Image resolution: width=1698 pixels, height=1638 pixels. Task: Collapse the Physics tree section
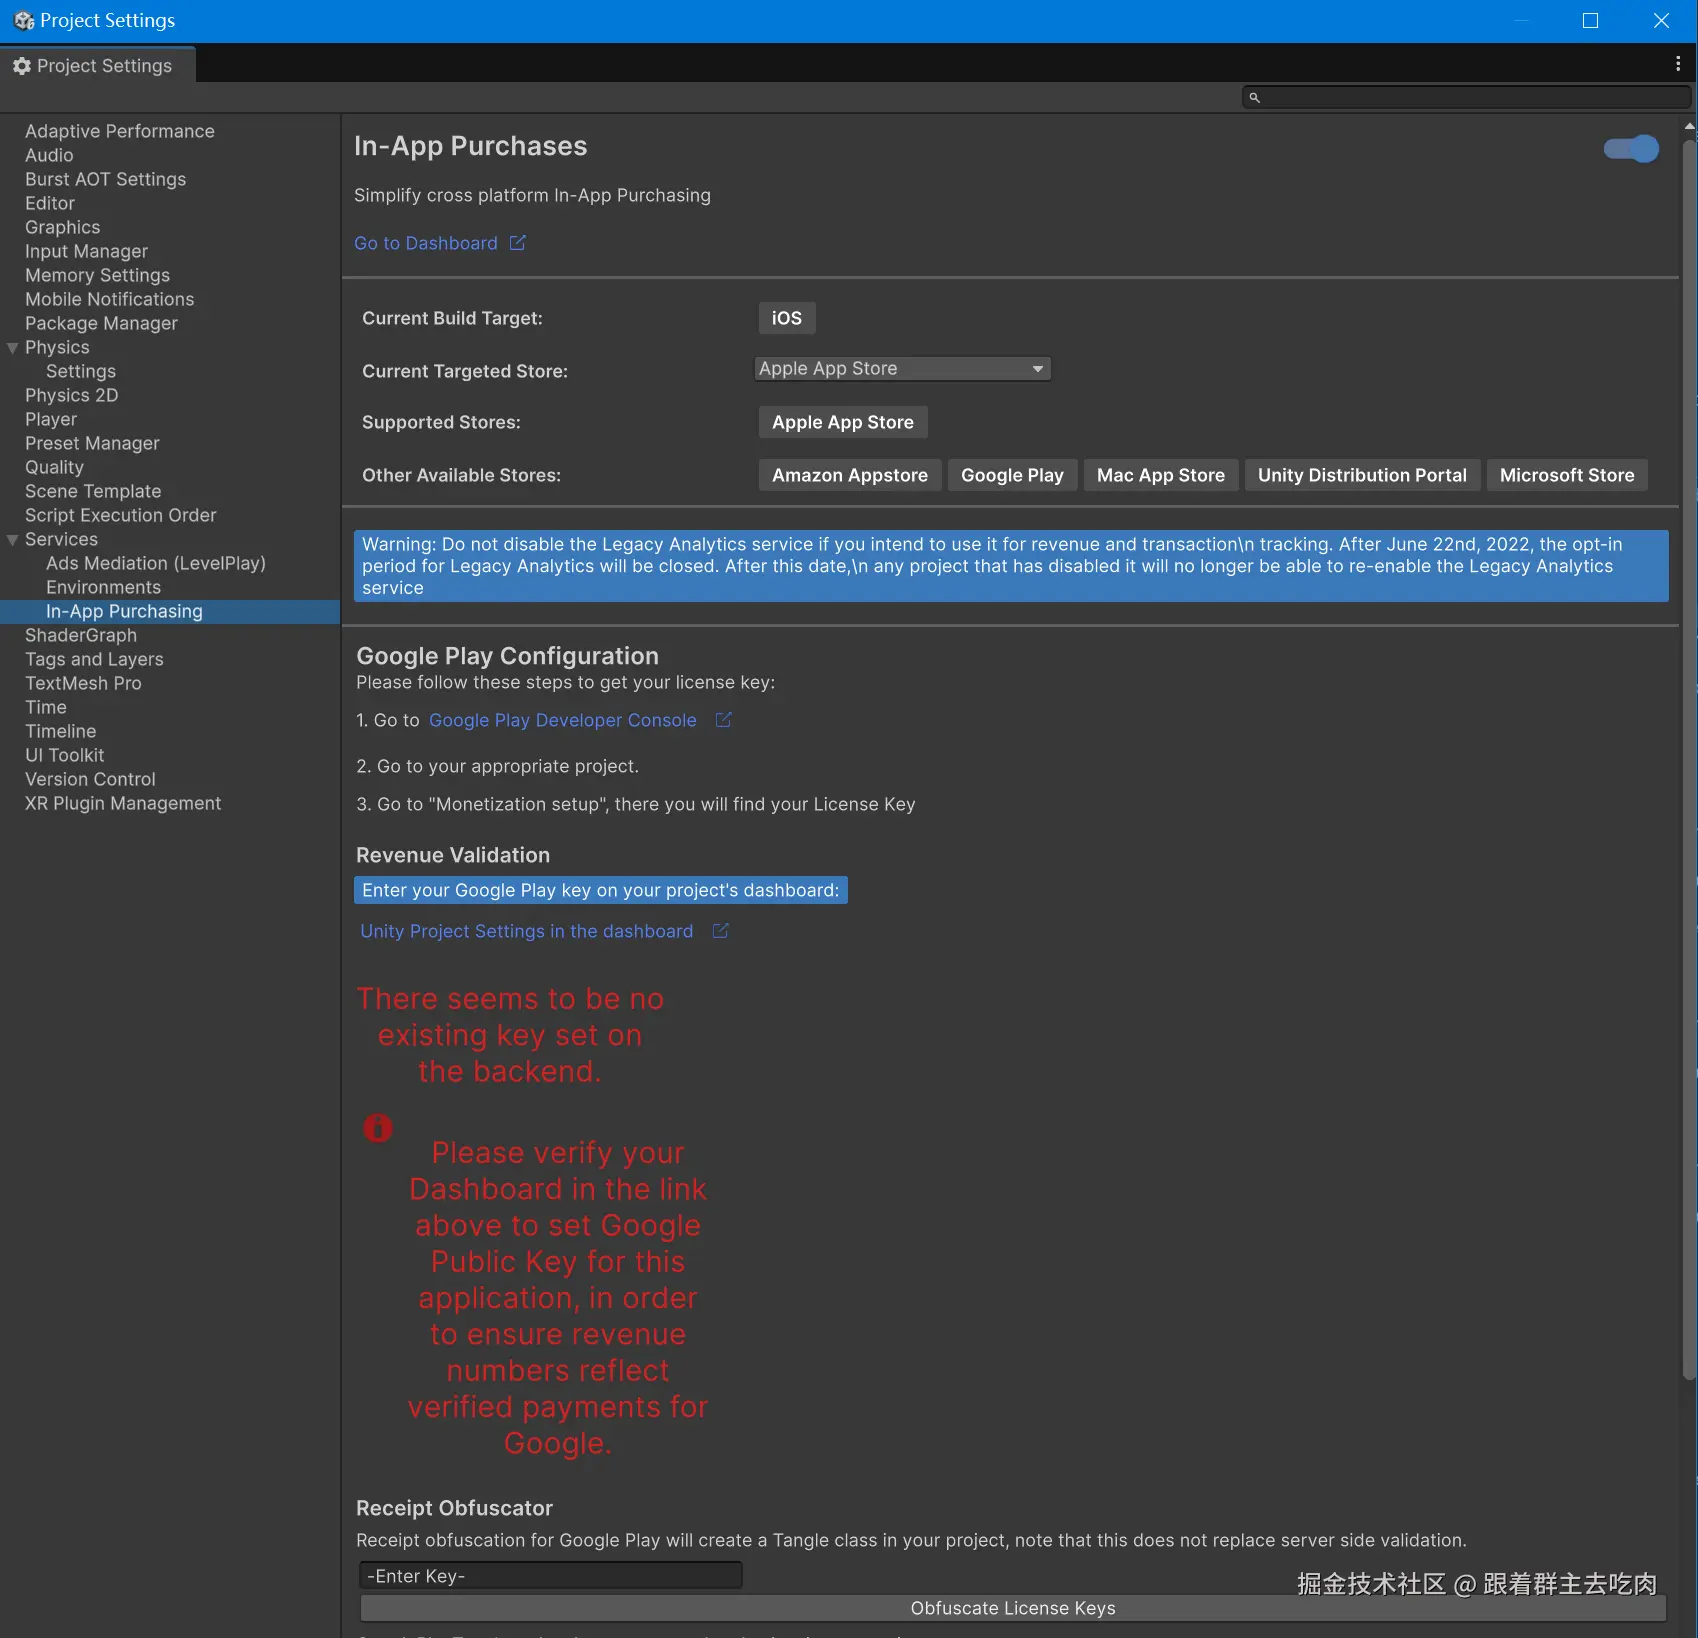pyautogui.click(x=13, y=348)
